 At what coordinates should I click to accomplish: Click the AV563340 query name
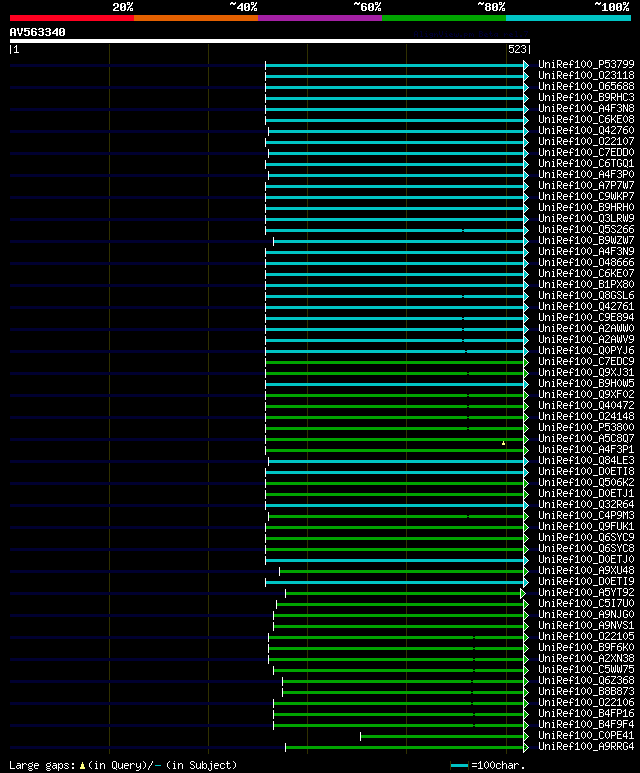[x=37, y=33]
